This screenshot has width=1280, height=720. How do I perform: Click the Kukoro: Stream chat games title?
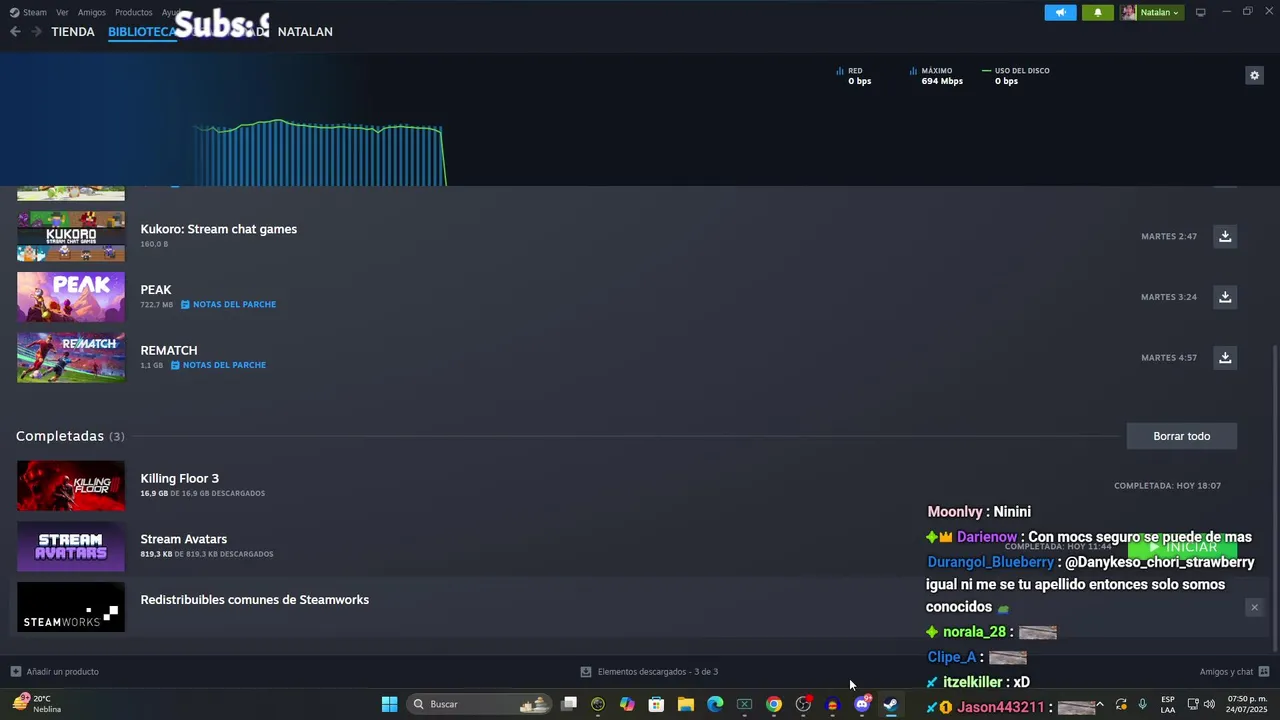[x=218, y=229]
